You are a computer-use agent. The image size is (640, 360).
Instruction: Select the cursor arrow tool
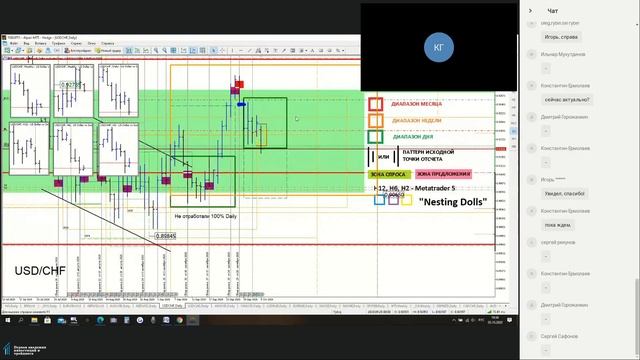point(214,51)
